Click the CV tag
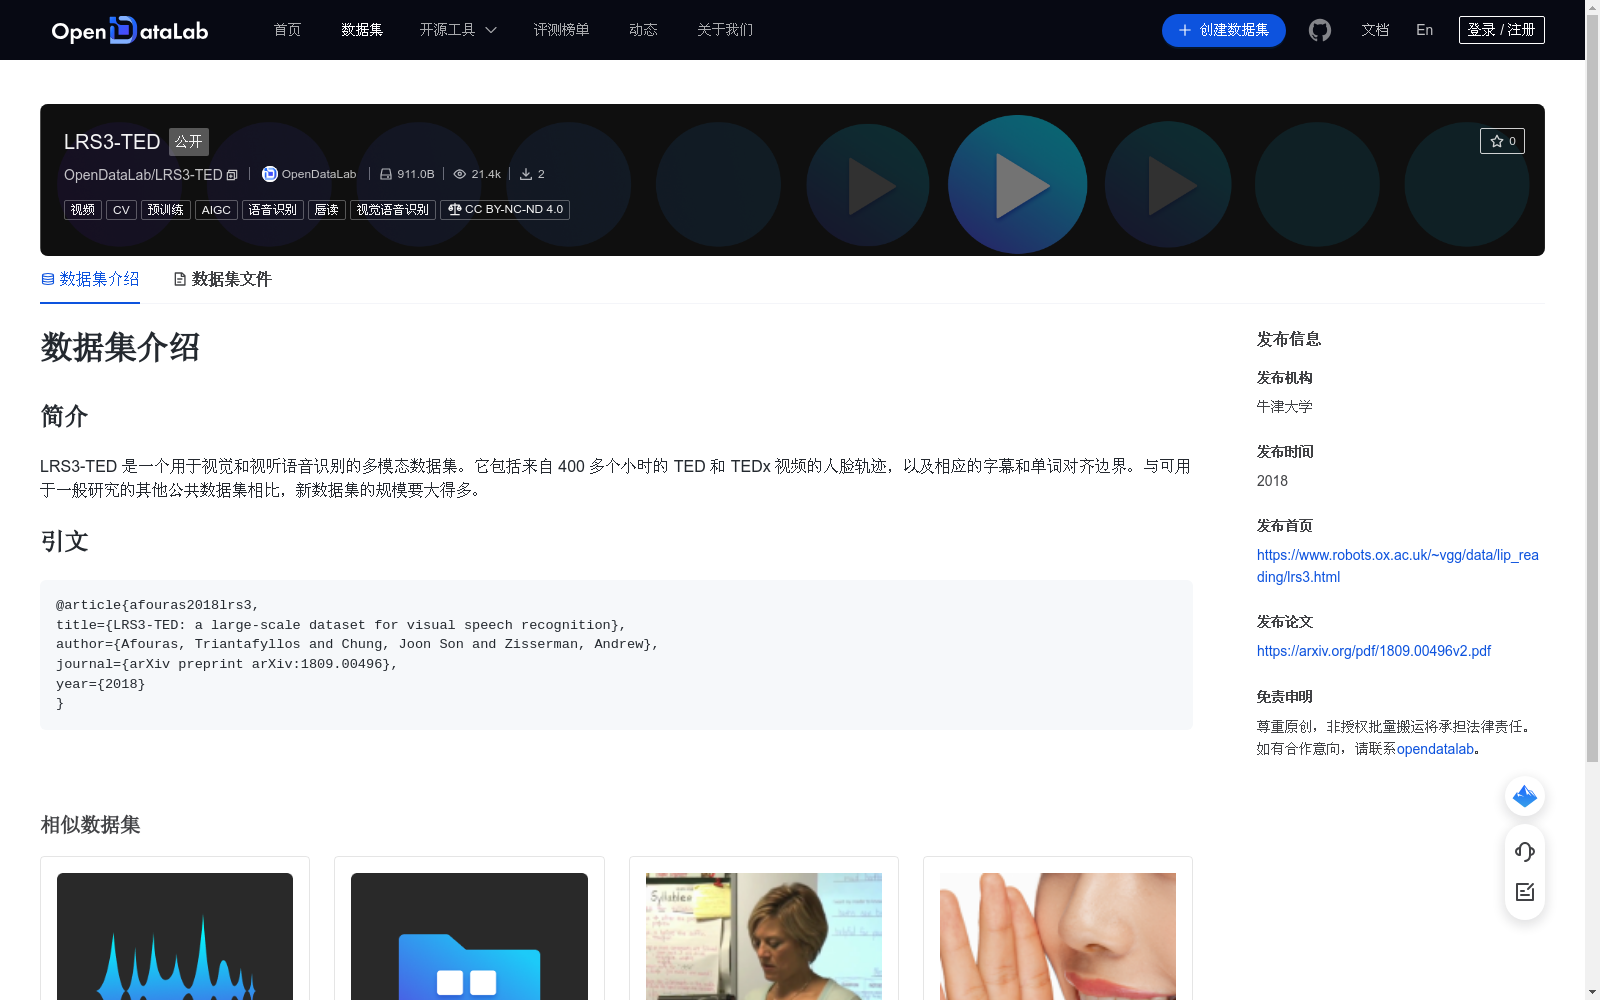This screenshot has height=1000, width=1600. [121, 210]
